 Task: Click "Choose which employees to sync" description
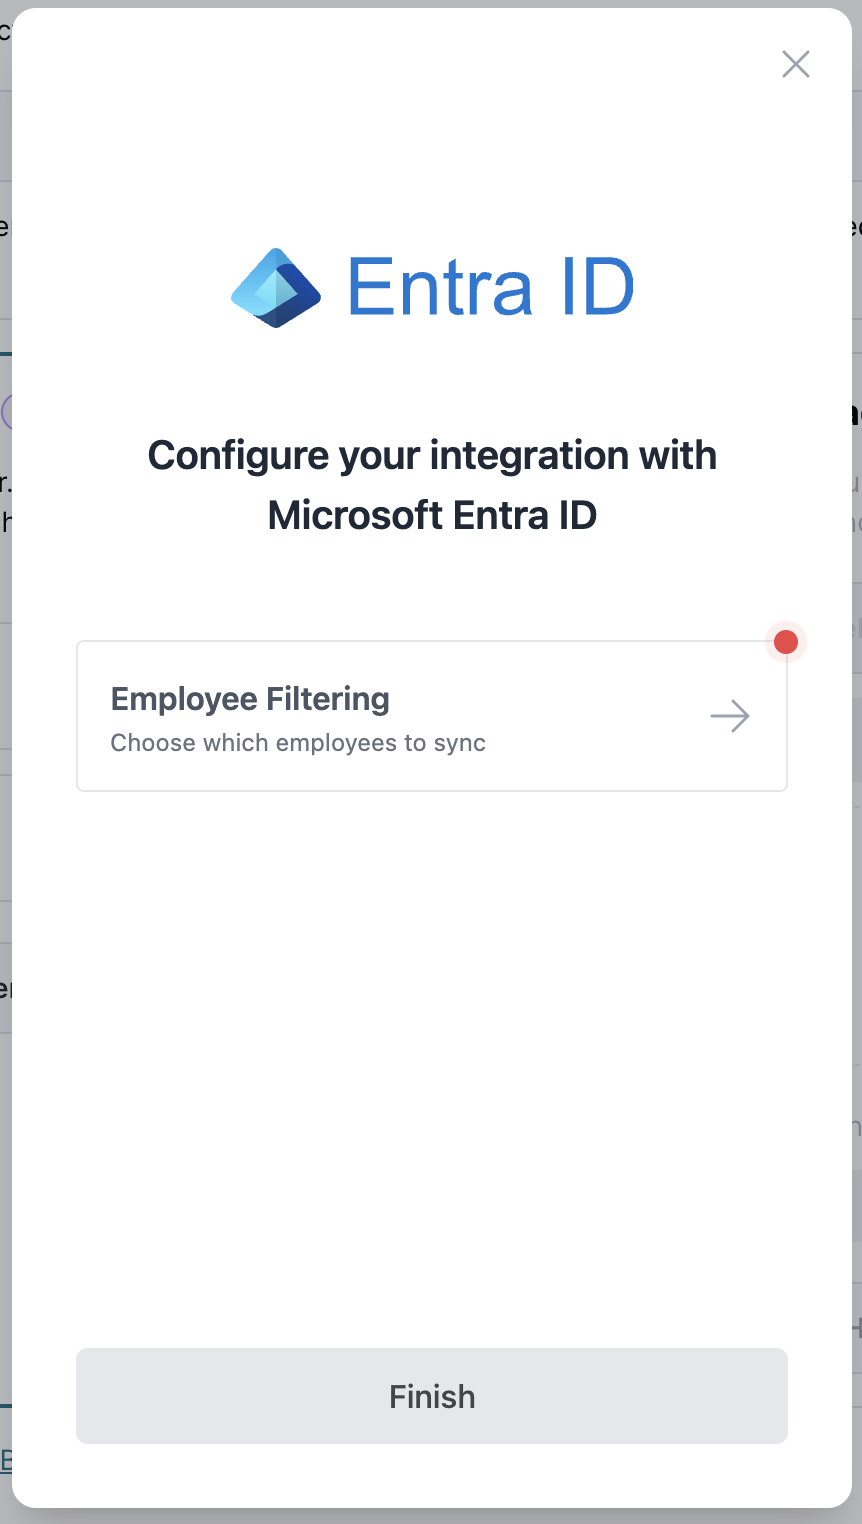click(x=298, y=743)
